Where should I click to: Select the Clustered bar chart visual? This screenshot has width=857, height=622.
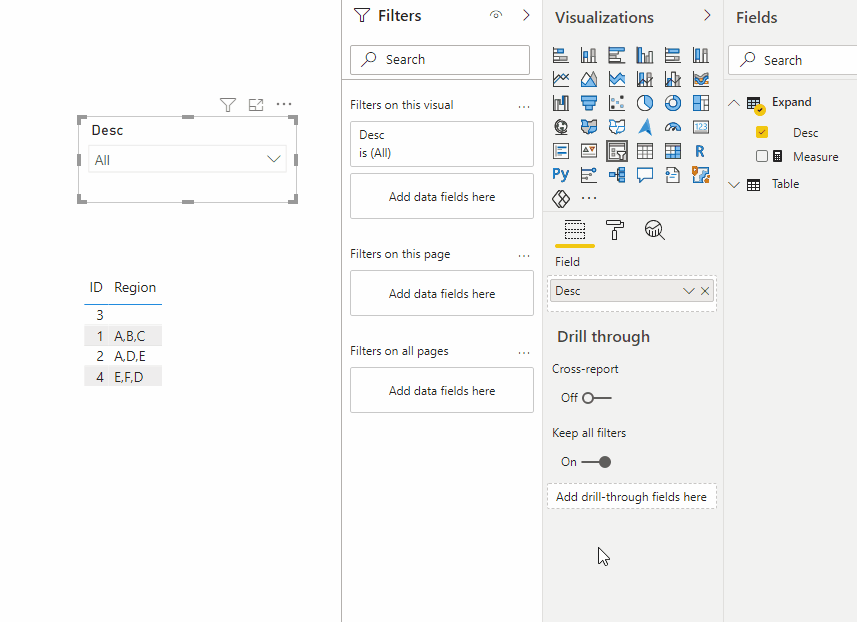click(617, 55)
